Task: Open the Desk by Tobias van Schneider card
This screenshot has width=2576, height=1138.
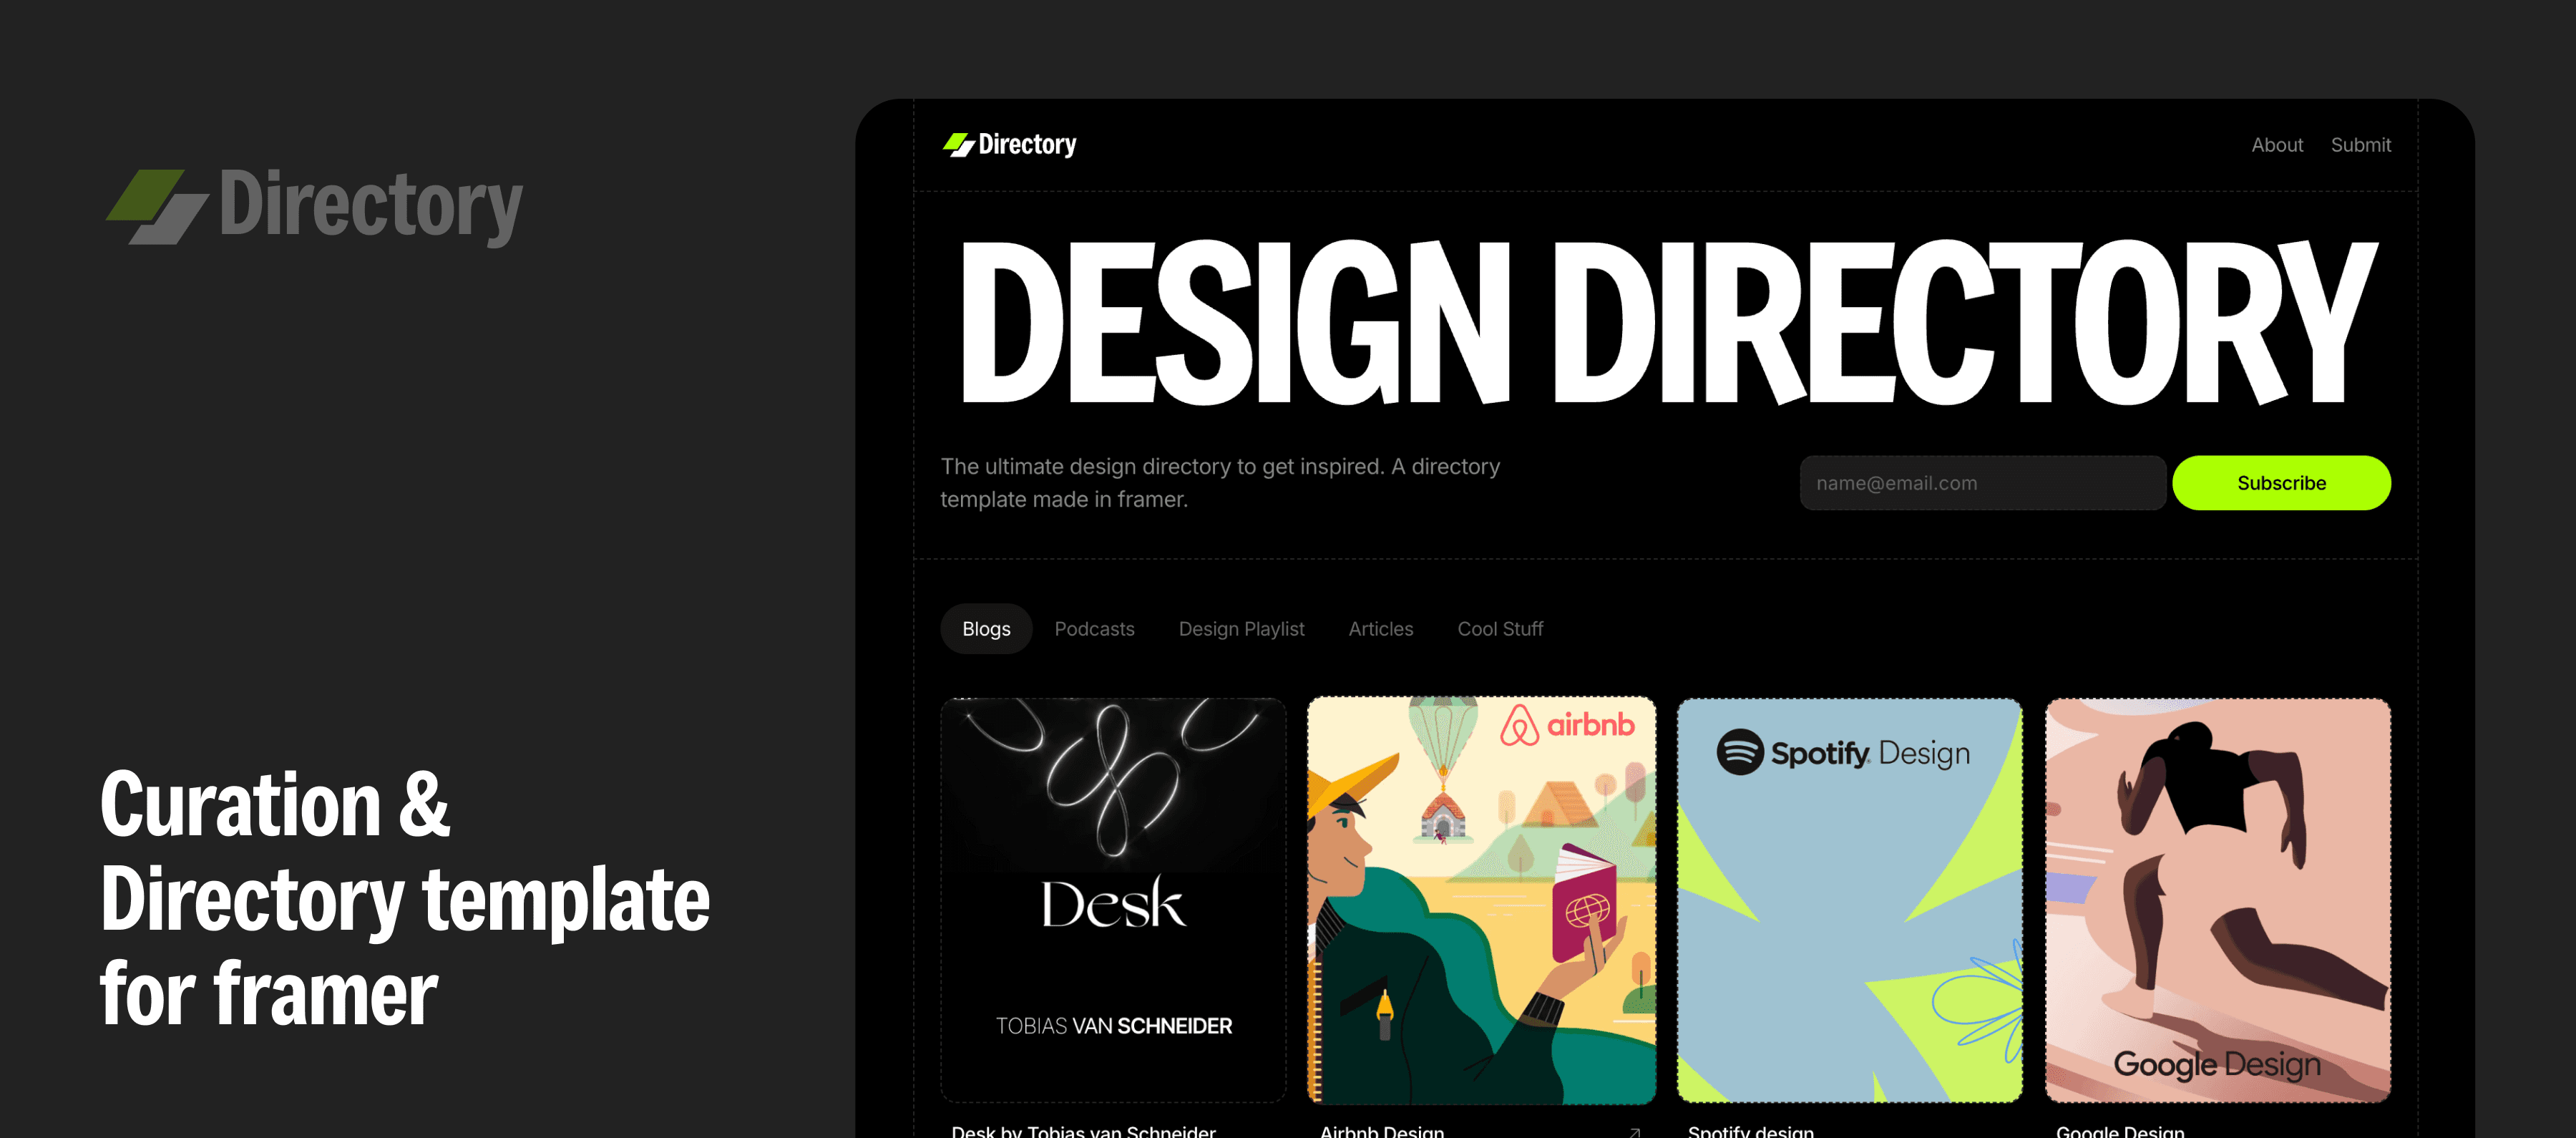Action: pos(1113,900)
